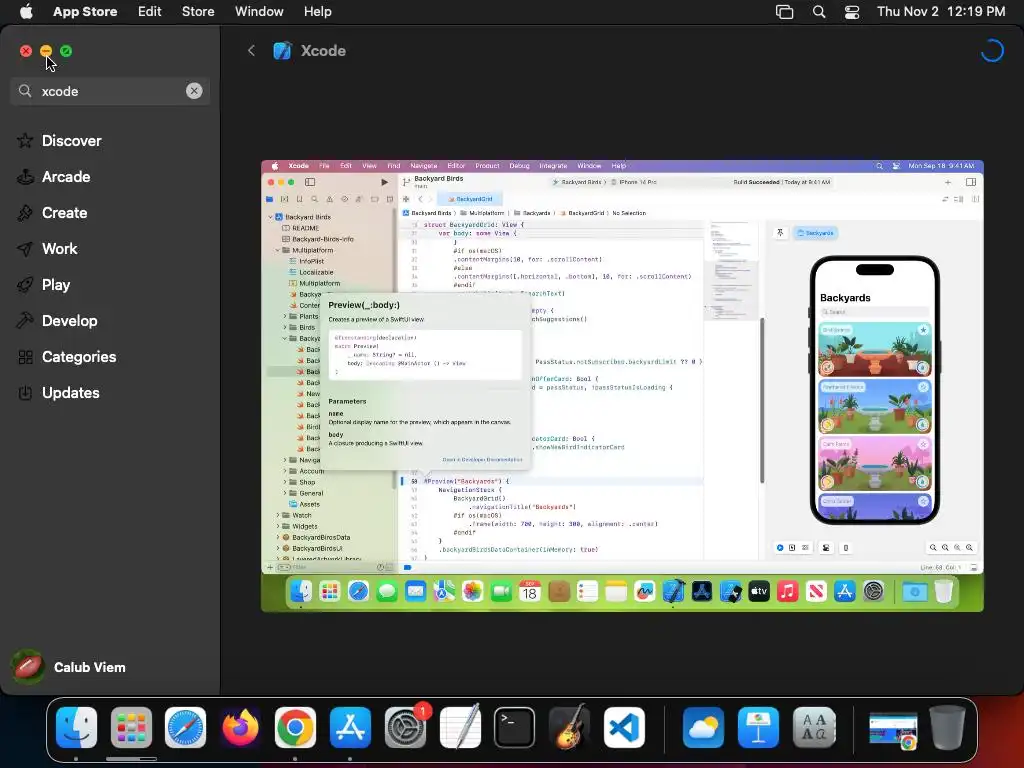Open Font Book from the Dock
Screen dimensions: 1024x768
pos(814,727)
